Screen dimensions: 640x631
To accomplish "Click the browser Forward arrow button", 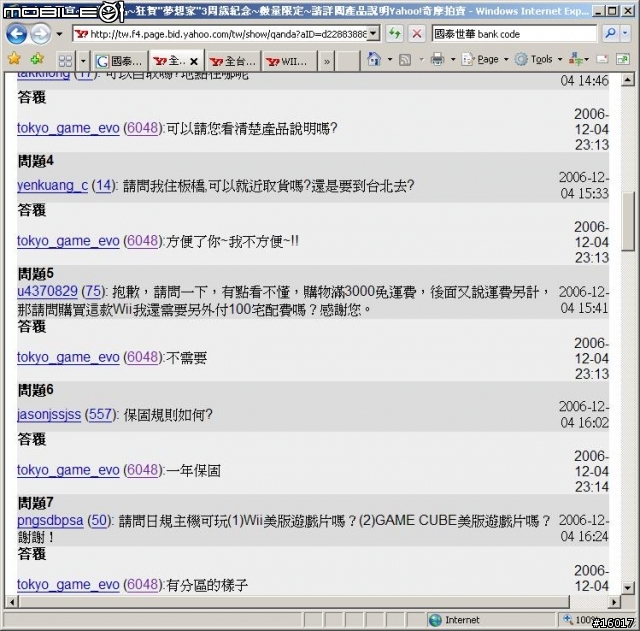I will [40, 34].
